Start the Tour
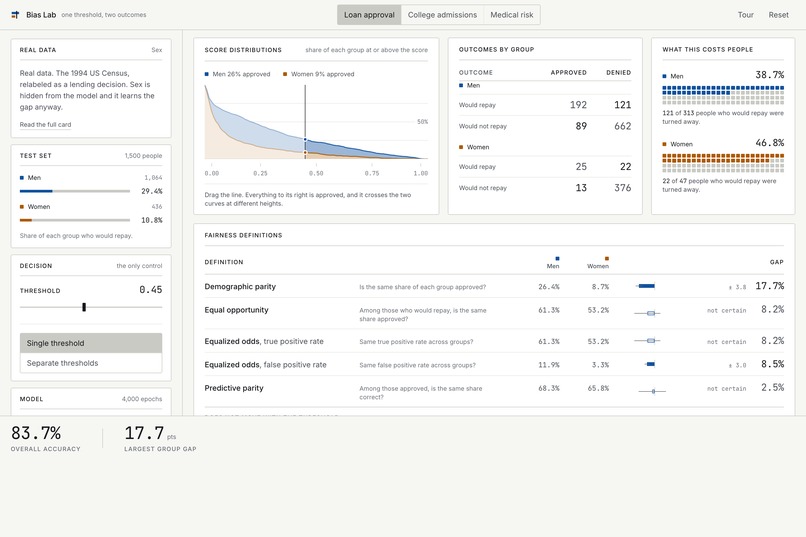806x537 pixels. click(x=745, y=15)
